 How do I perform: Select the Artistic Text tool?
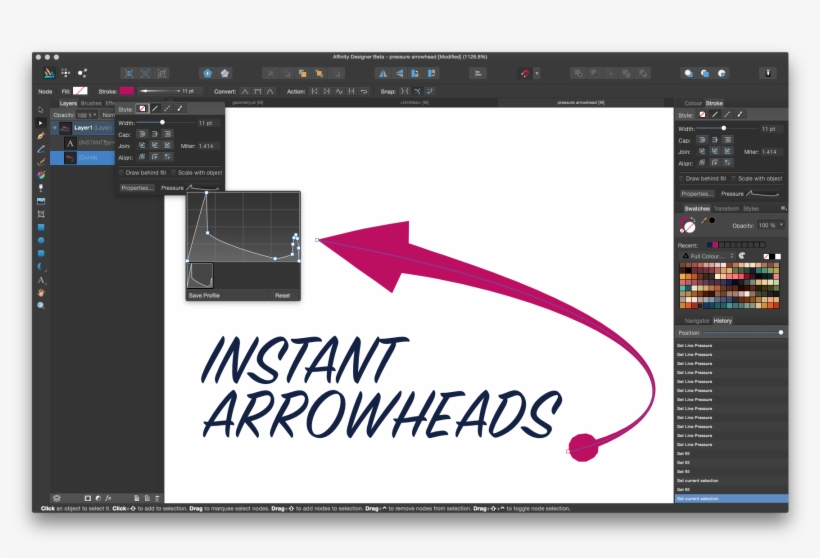(x=41, y=280)
